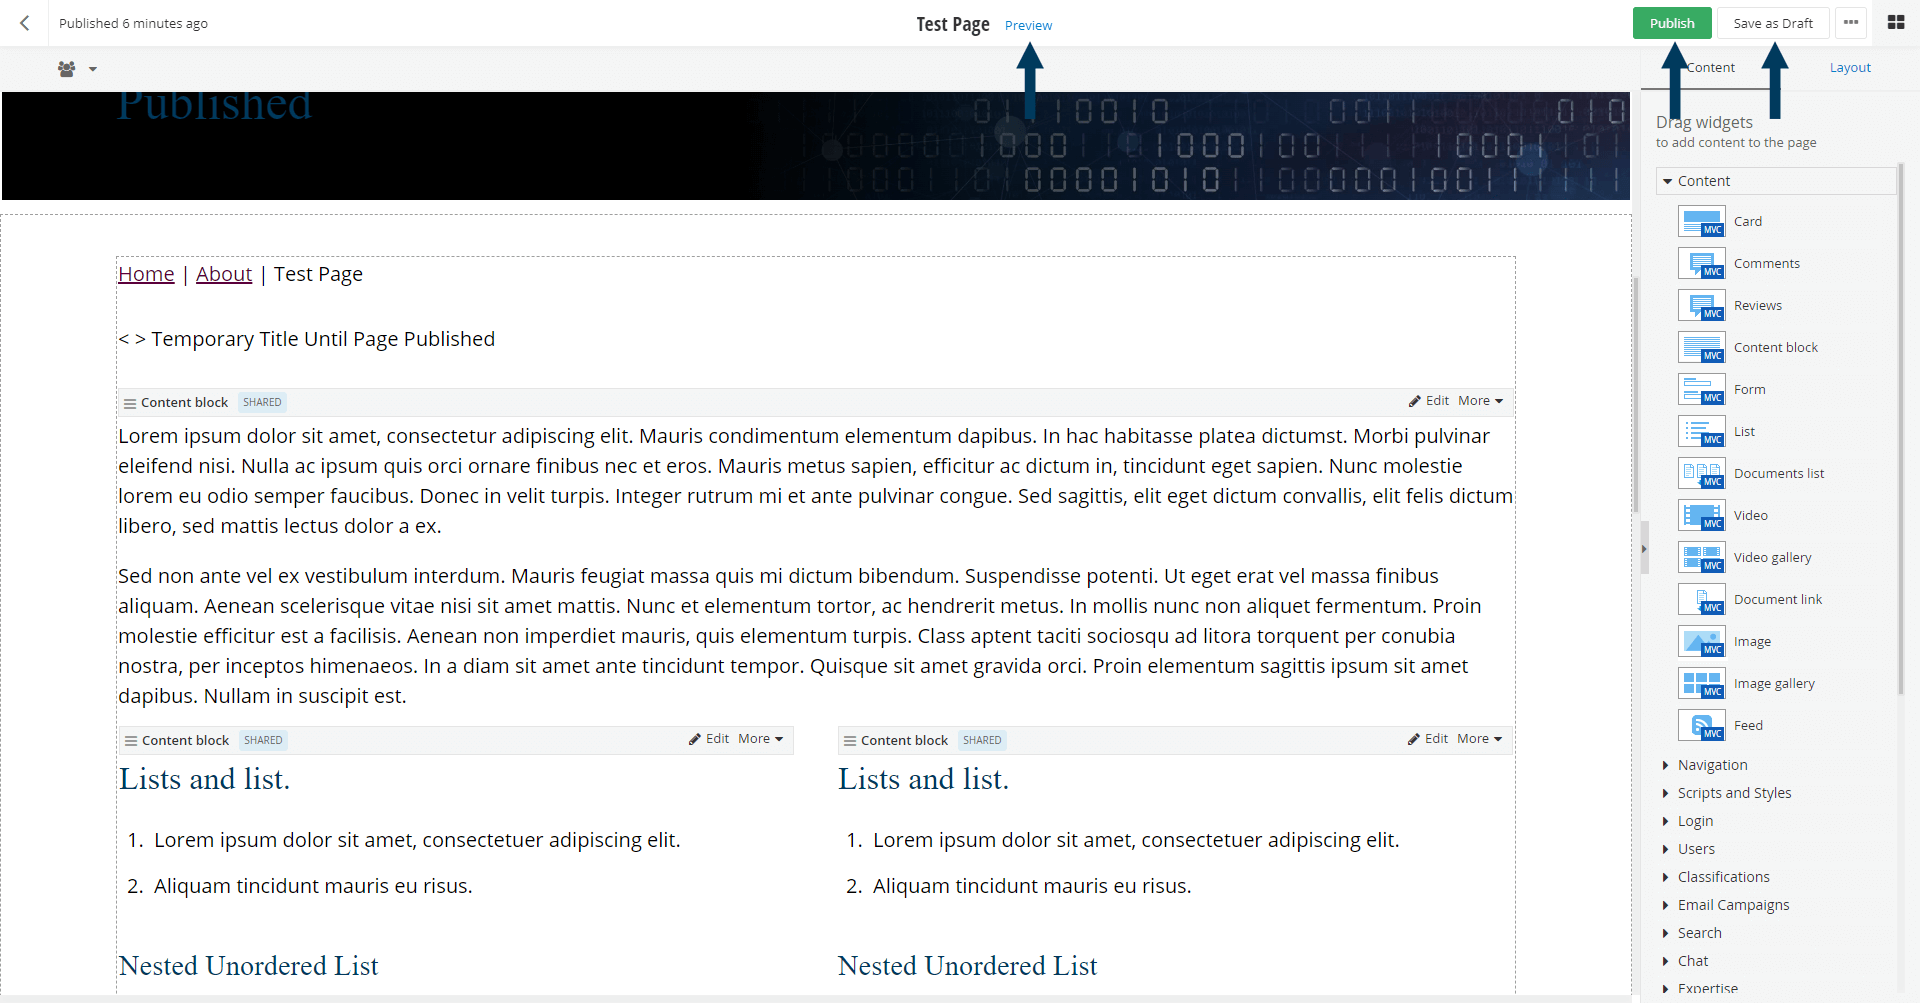This screenshot has height=1003, width=1920.
Task: Grab the top Content block drag handle
Action: [x=129, y=403]
